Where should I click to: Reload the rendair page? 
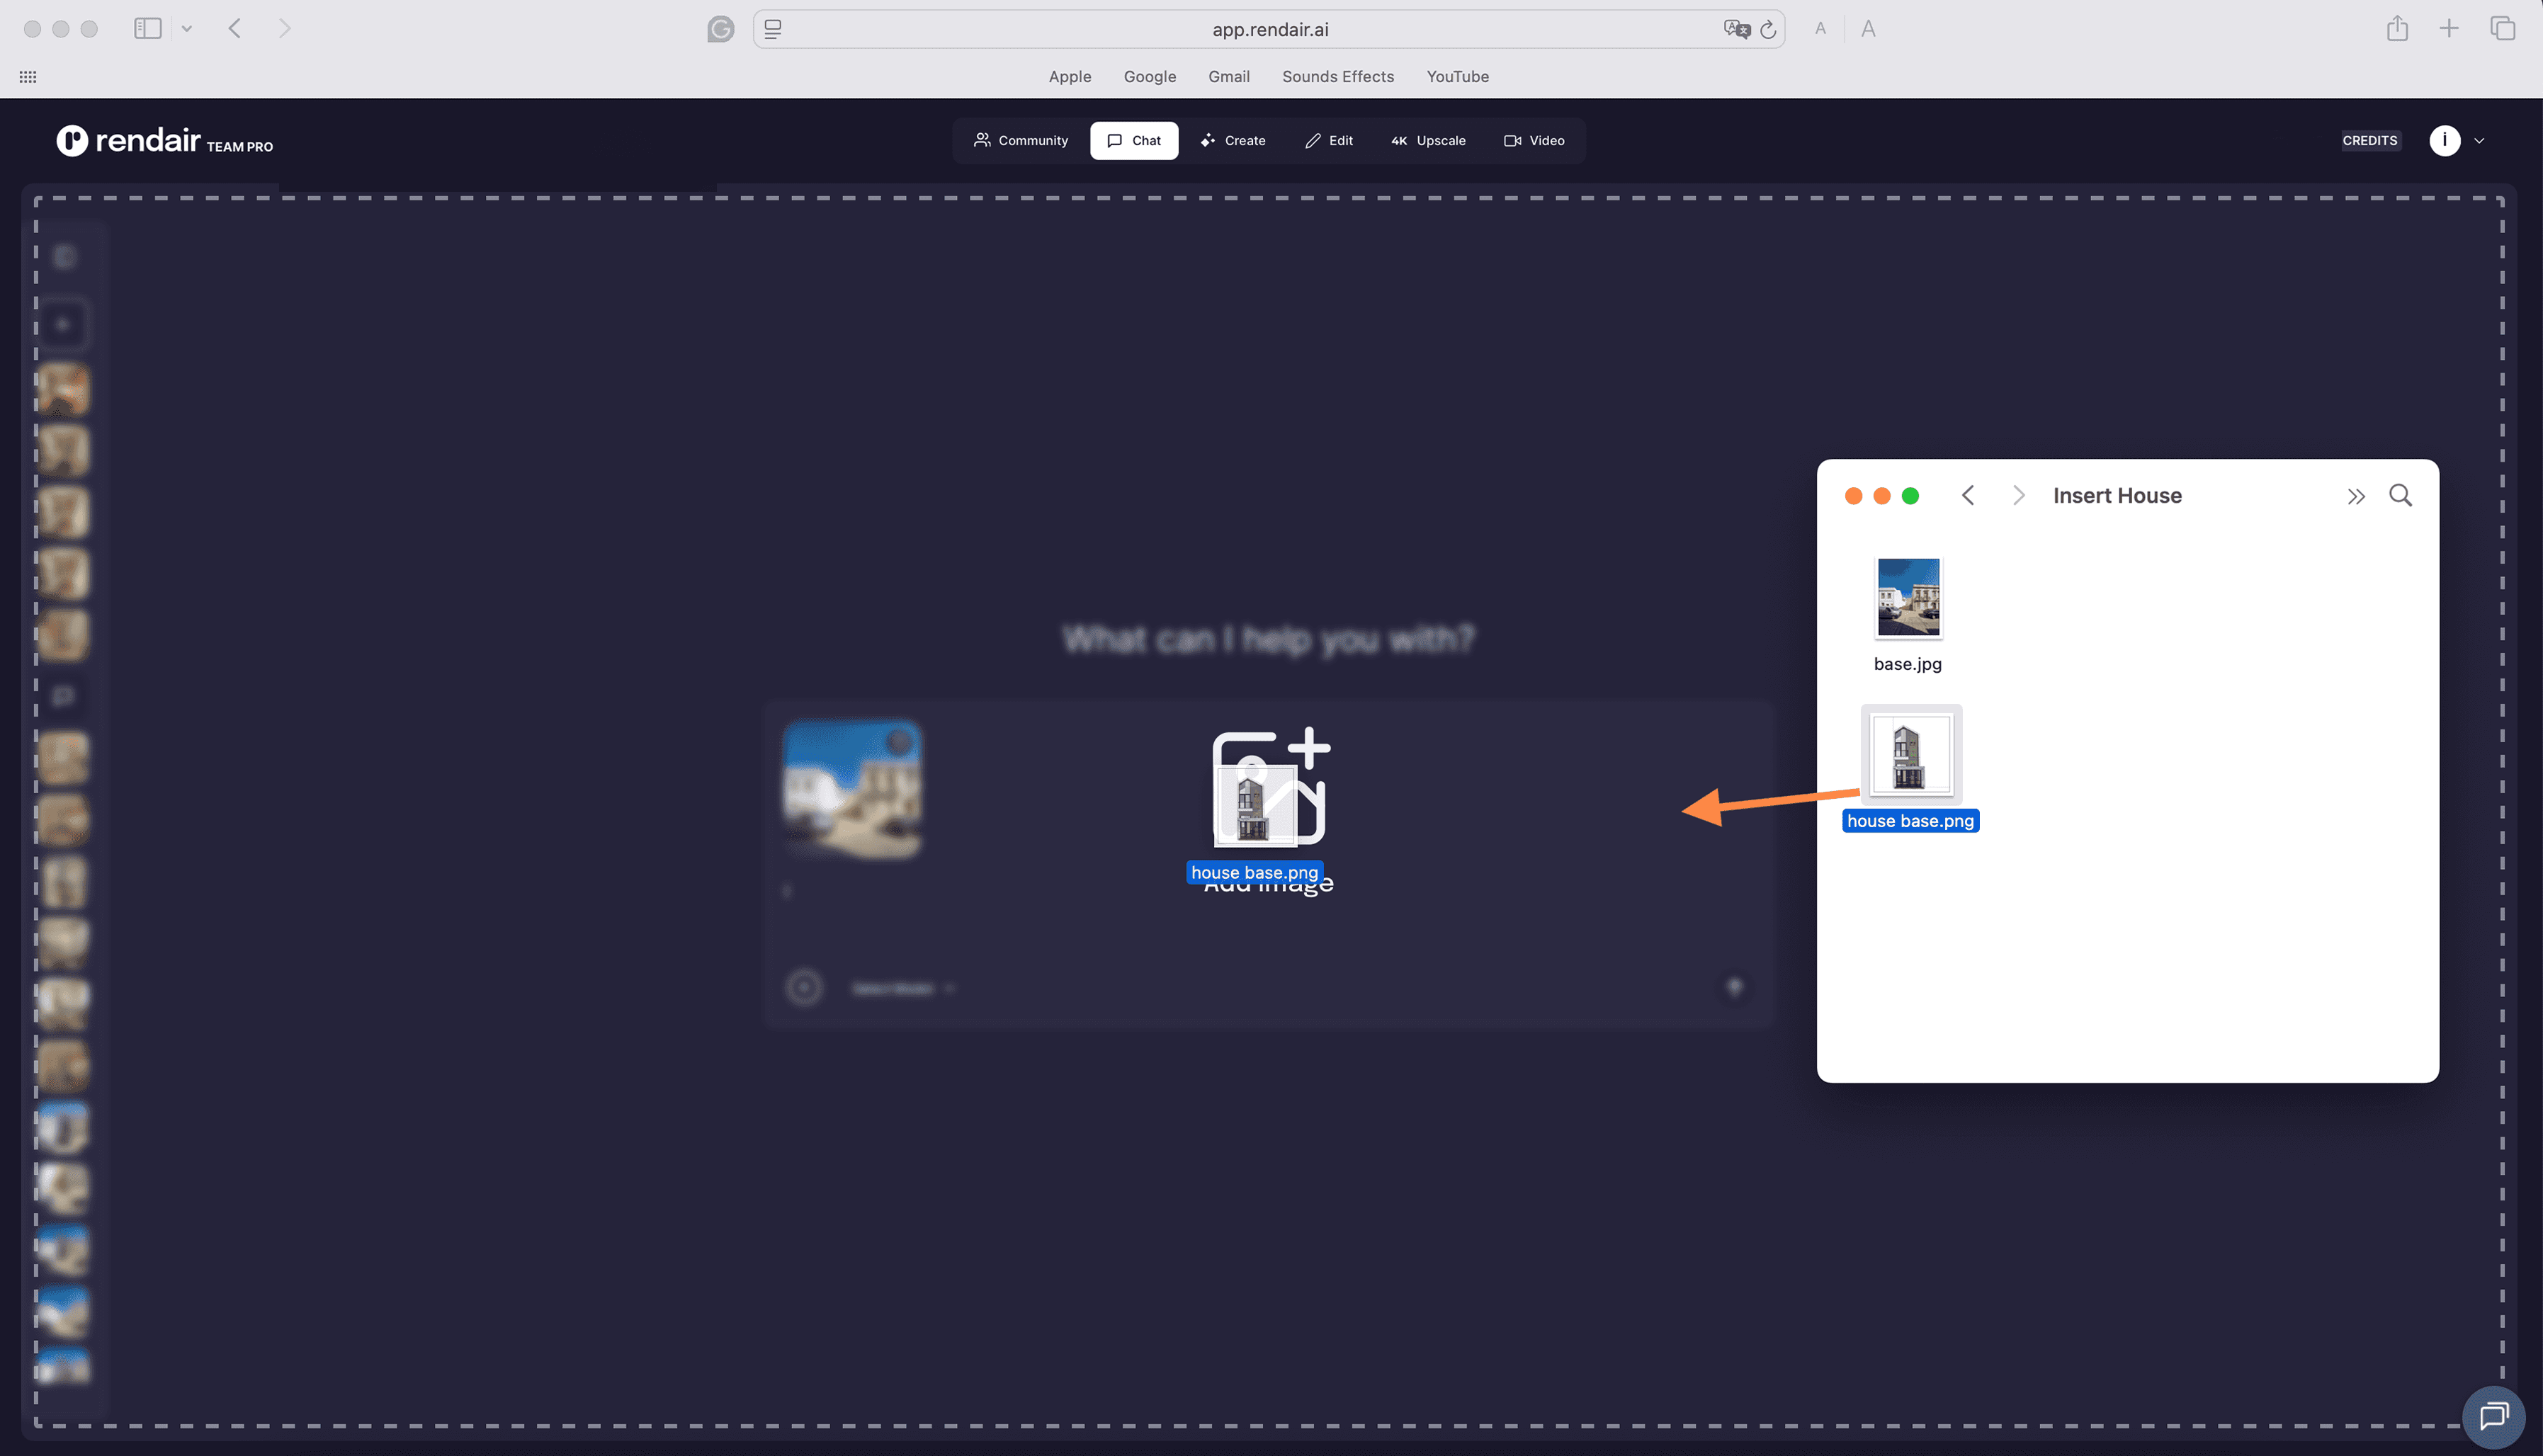[x=1768, y=30]
